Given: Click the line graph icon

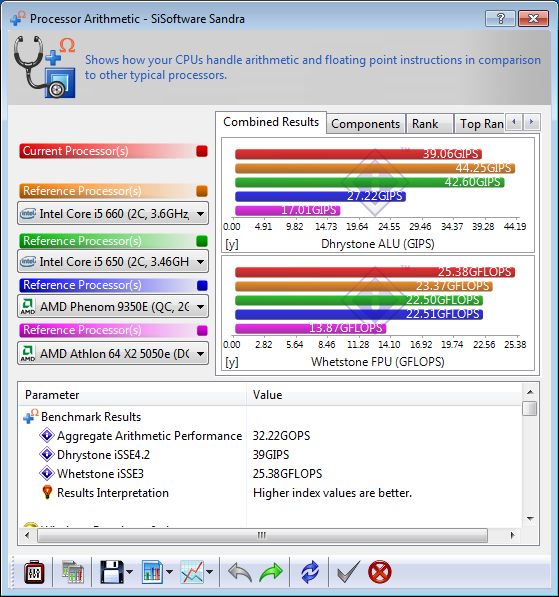Looking at the screenshot, I should [192, 572].
